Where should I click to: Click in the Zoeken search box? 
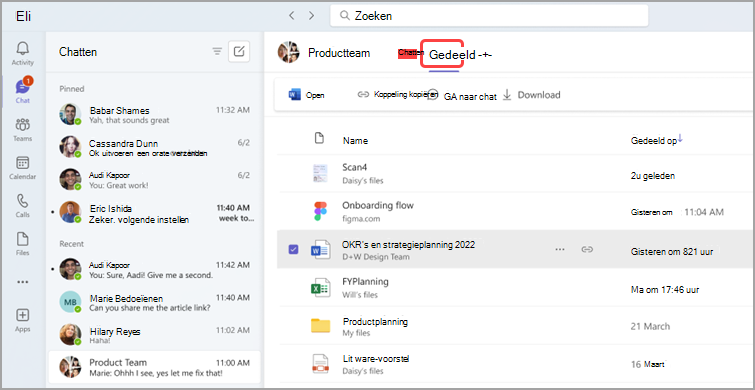click(489, 16)
